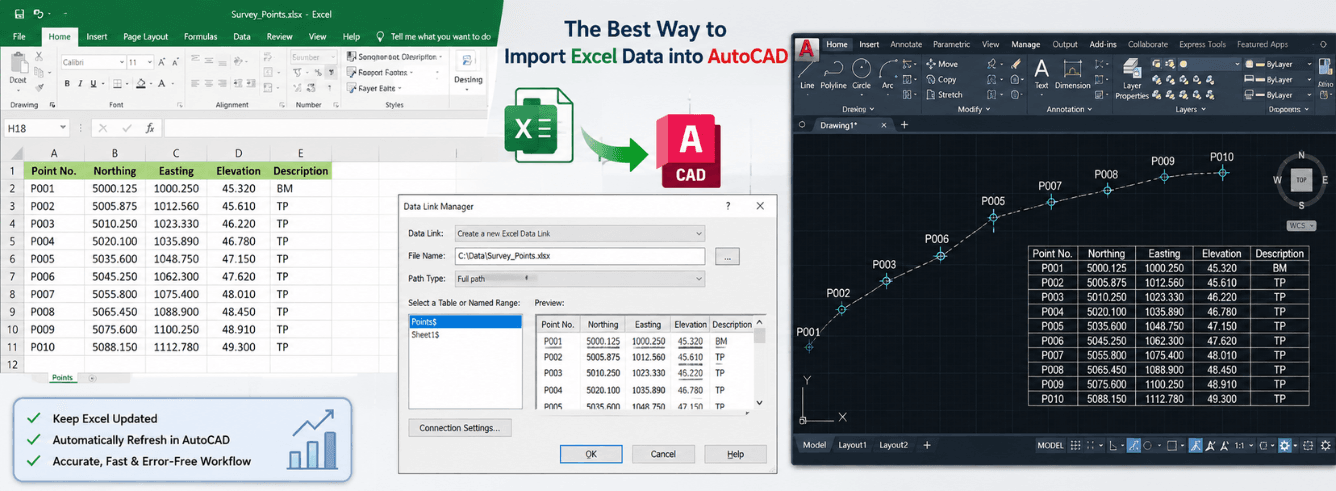1336x491 pixels.
Task: Expand the AutoCAD Annotation panel
Action: pos(1068,109)
